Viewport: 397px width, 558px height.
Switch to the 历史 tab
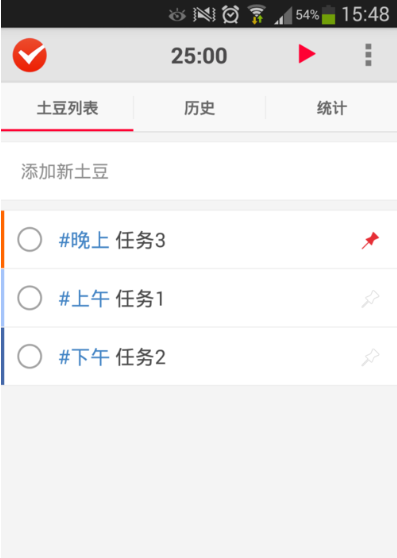[200, 108]
